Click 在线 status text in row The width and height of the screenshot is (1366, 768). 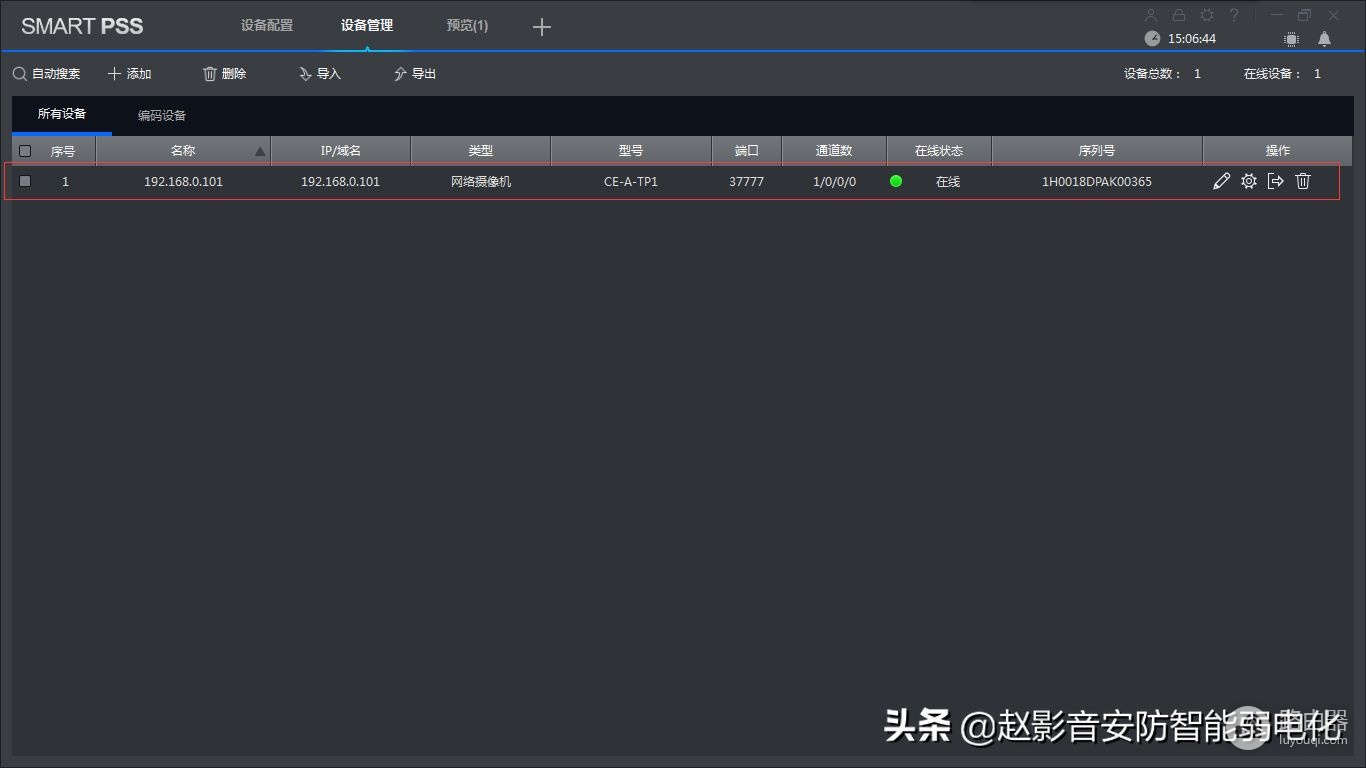click(948, 182)
